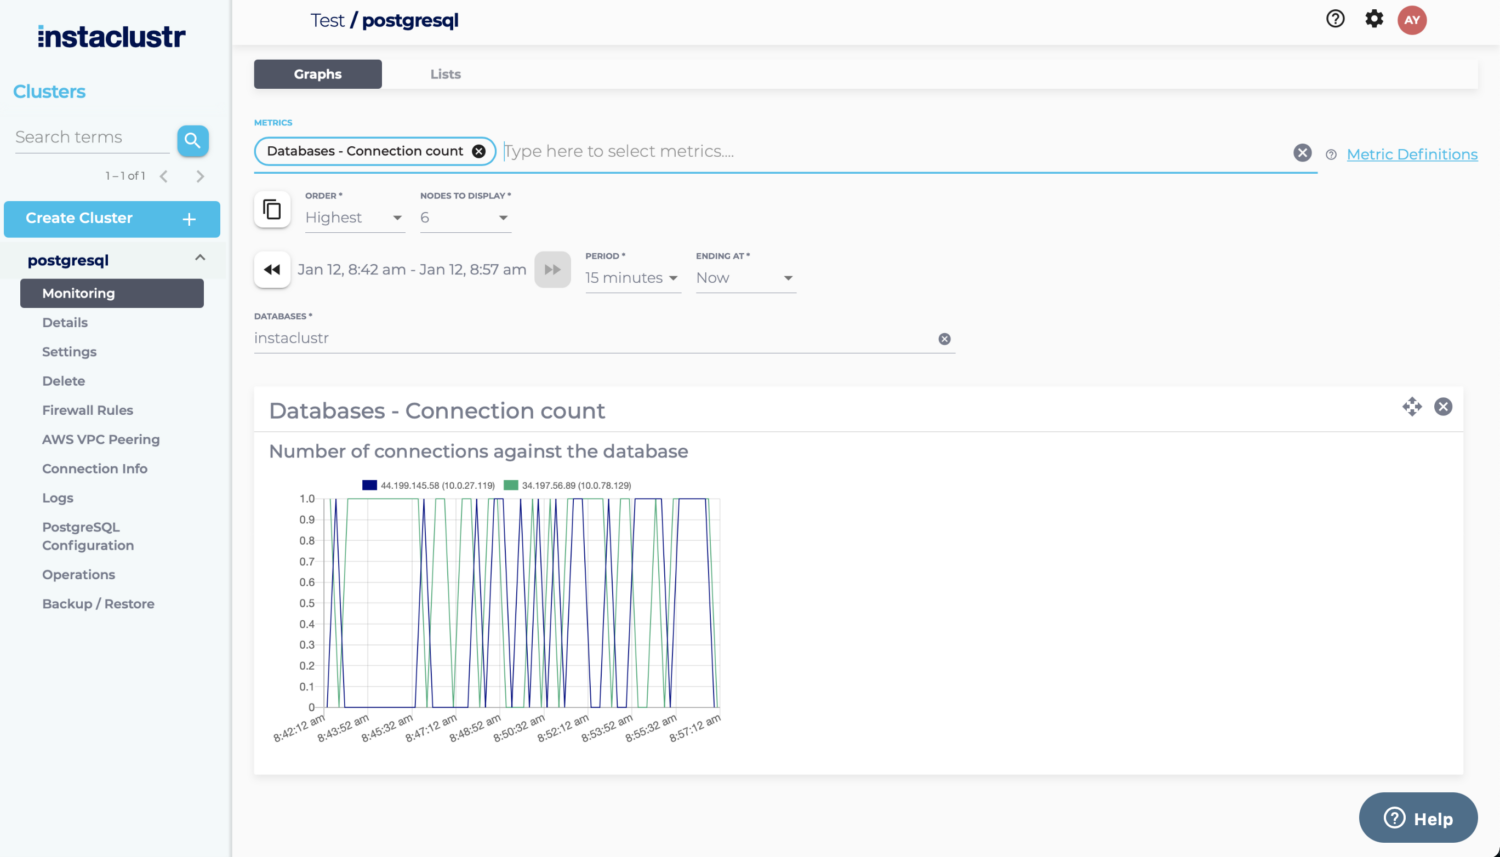Image resolution: width=1500 pixels, height=857 pixels.
Task: Click the Create Cluster button
Action: point(112,218)
